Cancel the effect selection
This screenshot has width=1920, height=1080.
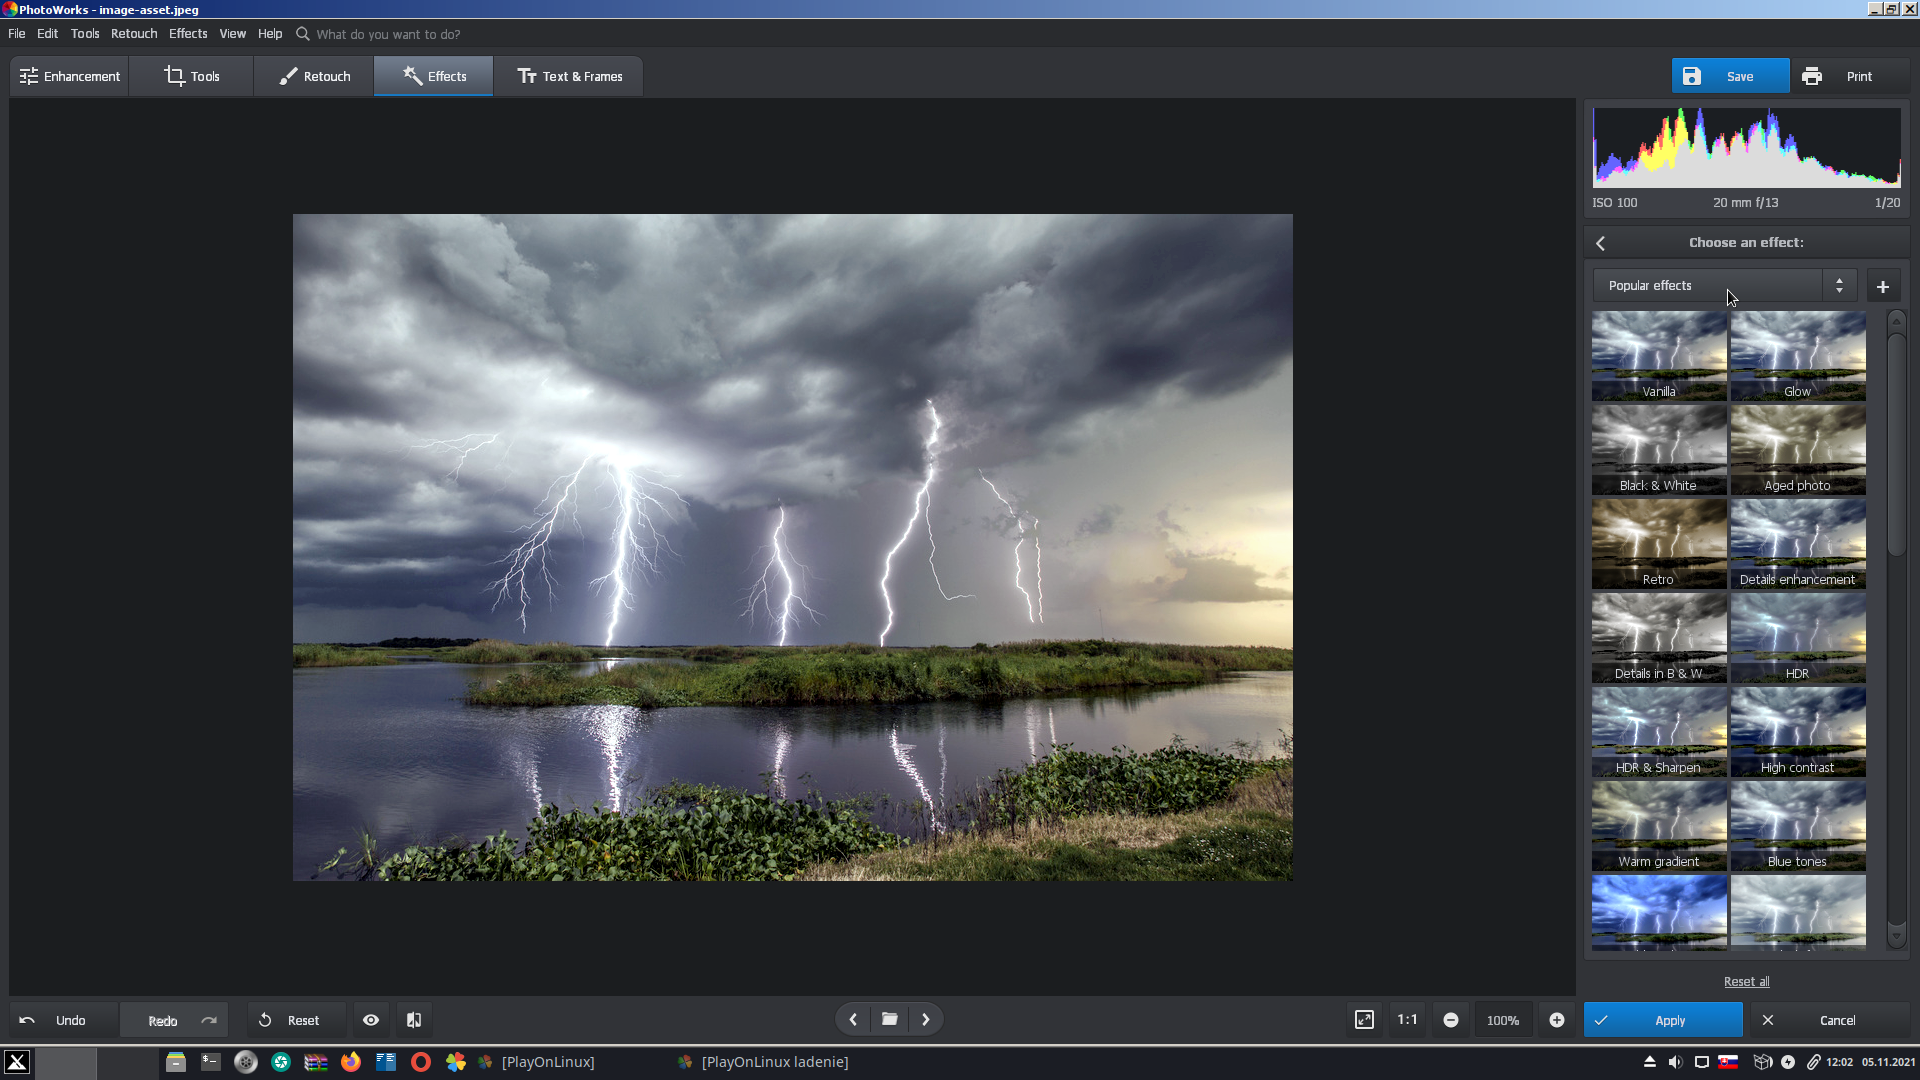click(1830, 1020)
